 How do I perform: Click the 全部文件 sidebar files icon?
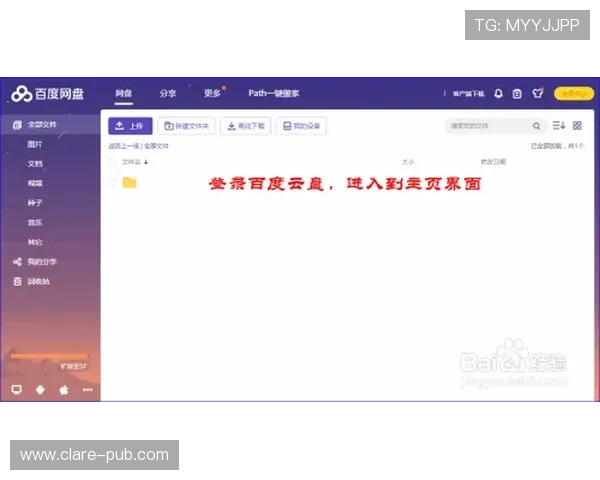17,125
